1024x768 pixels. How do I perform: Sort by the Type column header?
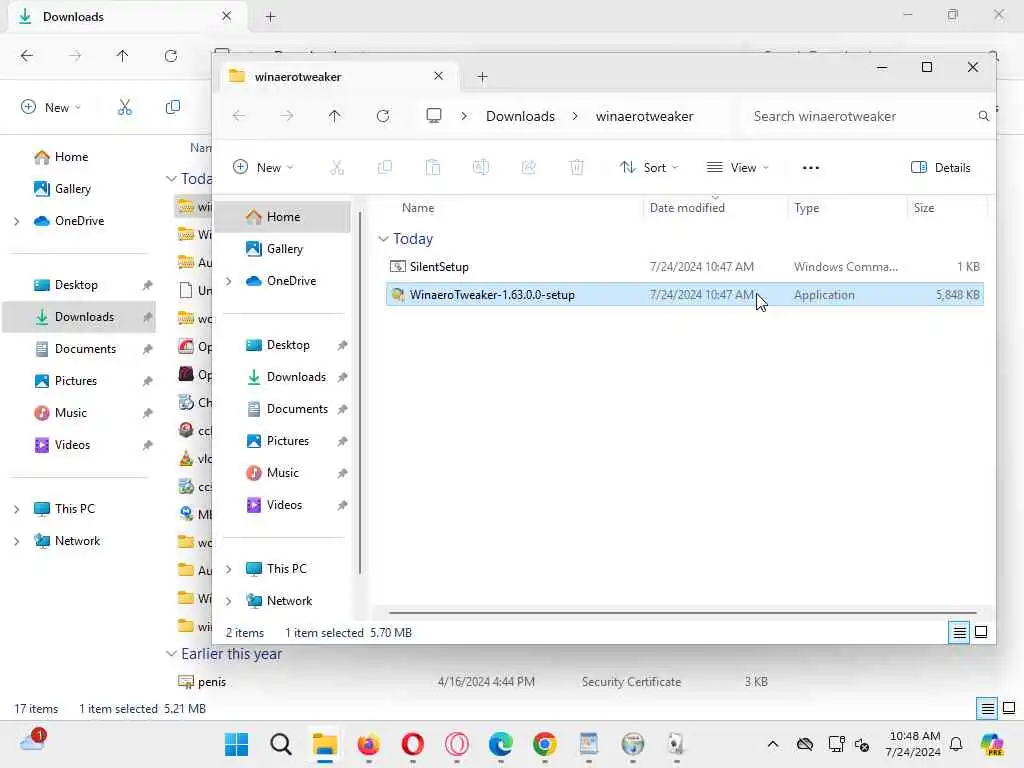807,208
